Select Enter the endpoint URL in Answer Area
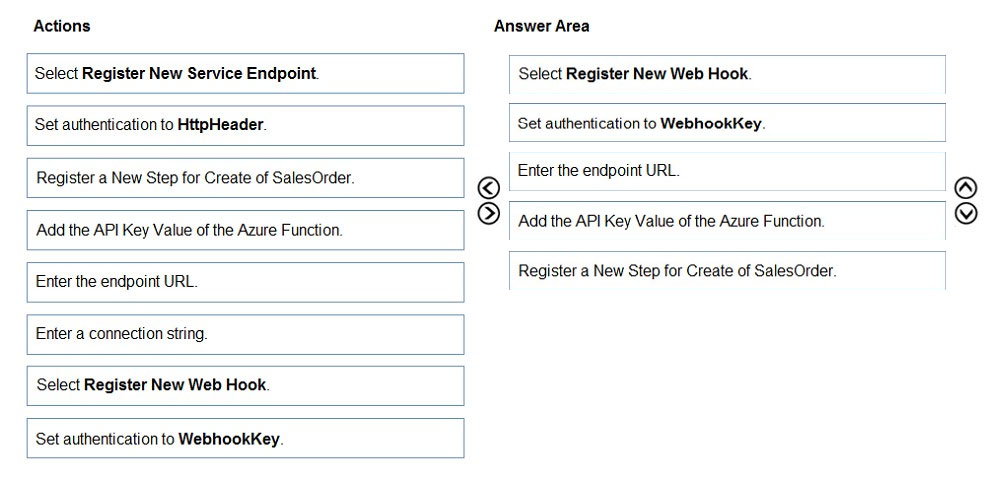The height and width of the screenshot is (481, 1000). coord(727,172)
